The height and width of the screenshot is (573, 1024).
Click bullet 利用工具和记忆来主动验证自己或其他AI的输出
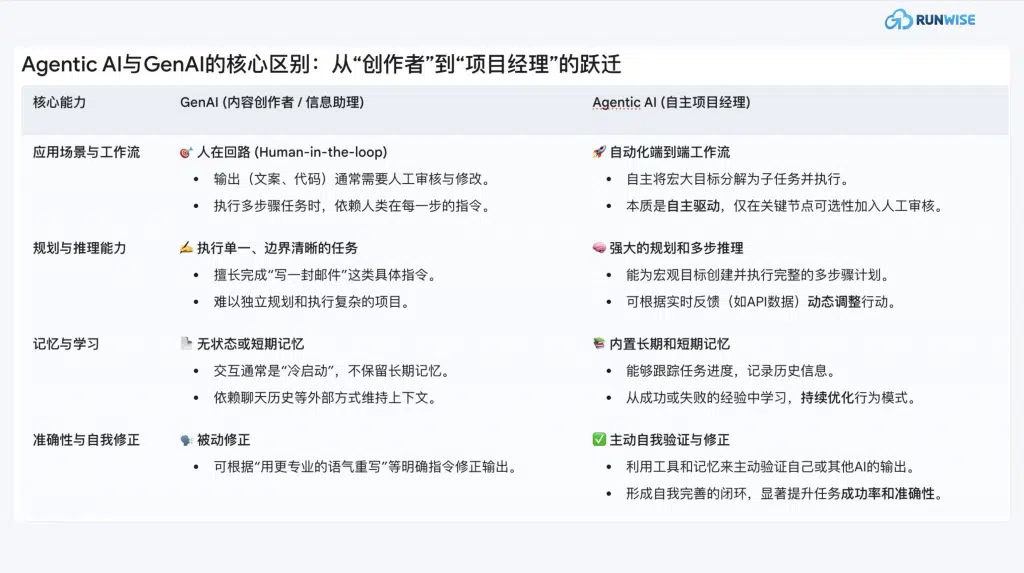click(773, 467)
